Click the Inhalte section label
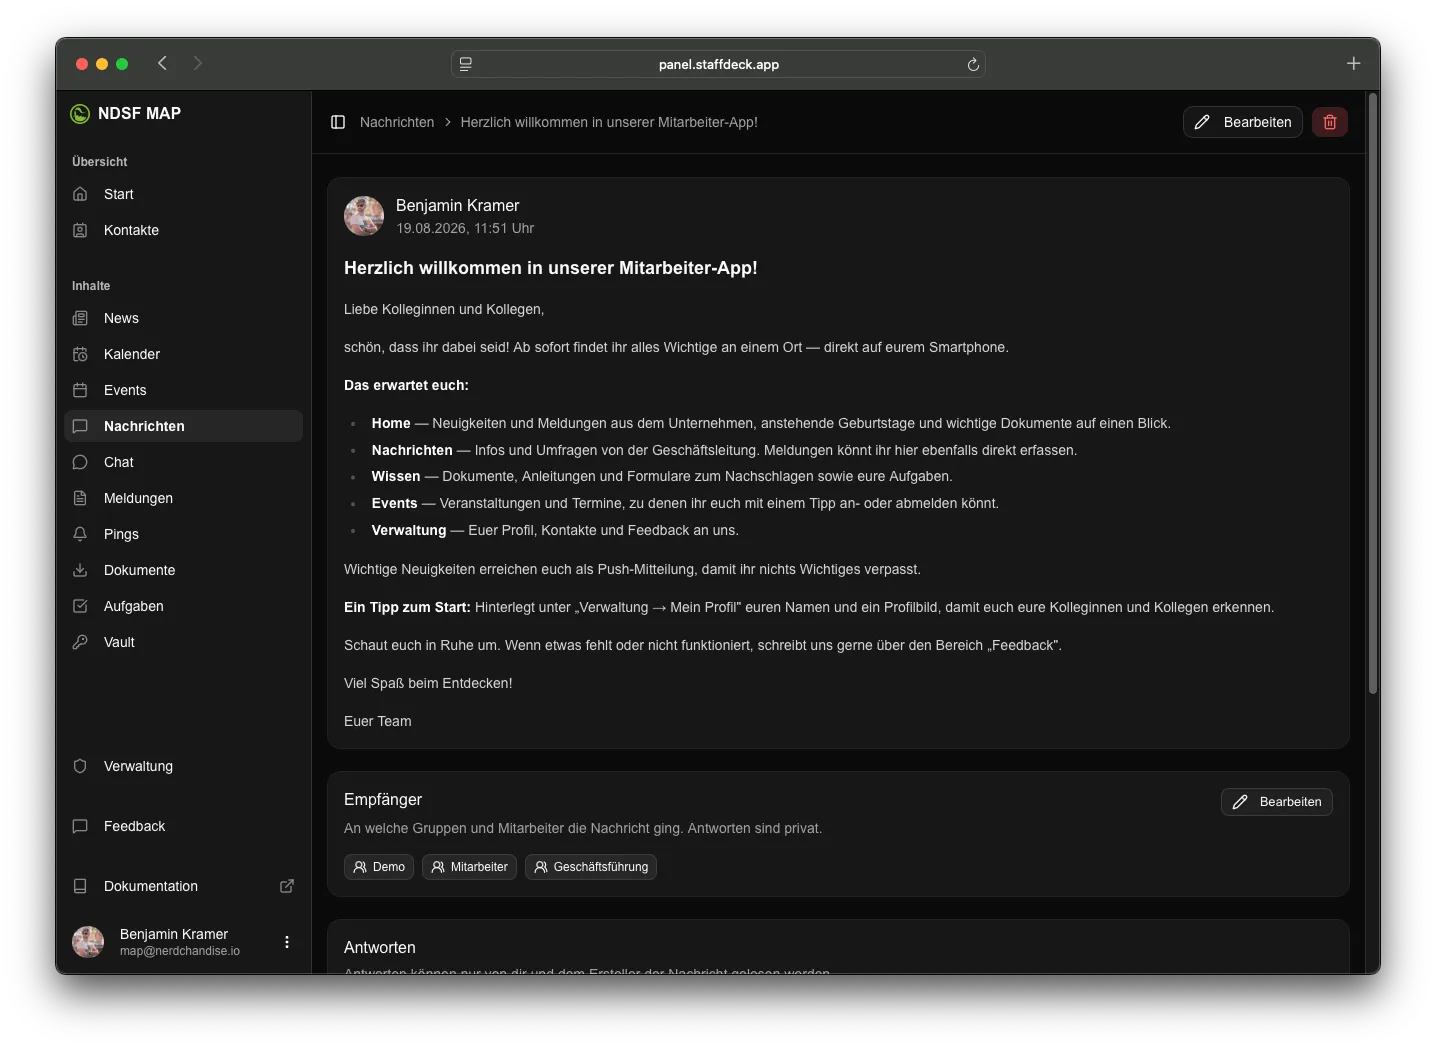Image resolution: width=1436 pixels, height=1048 pixels. (x=91, y=286)
